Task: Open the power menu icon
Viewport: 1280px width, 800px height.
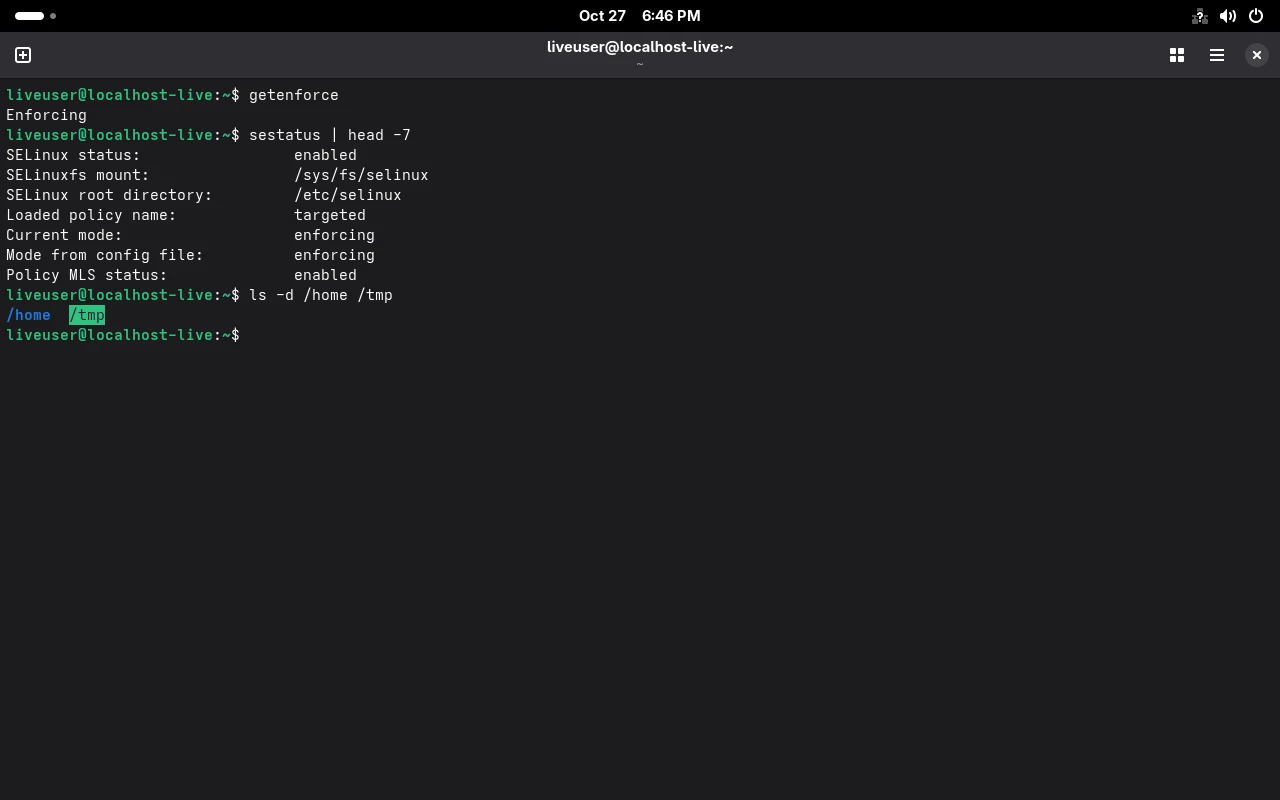Action: pyautogui.click(x=1256, y=16)
